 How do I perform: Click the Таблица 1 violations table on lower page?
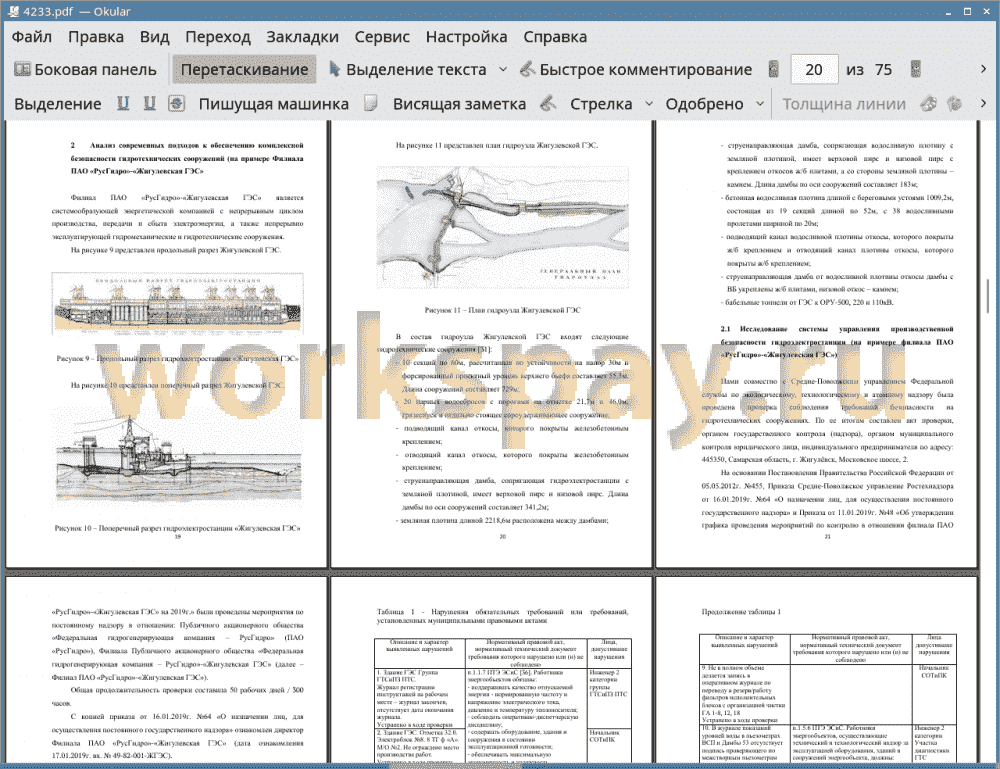[503, 700]
